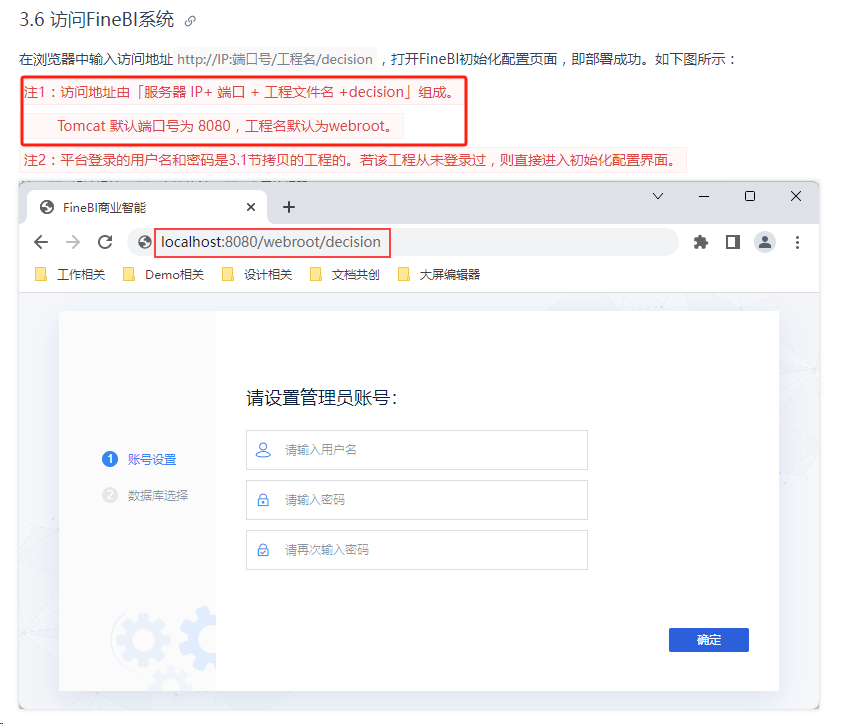Click the Tomcat 默认端口号为 8080 text
Screen dimensions: 842x724
point(144,126)
